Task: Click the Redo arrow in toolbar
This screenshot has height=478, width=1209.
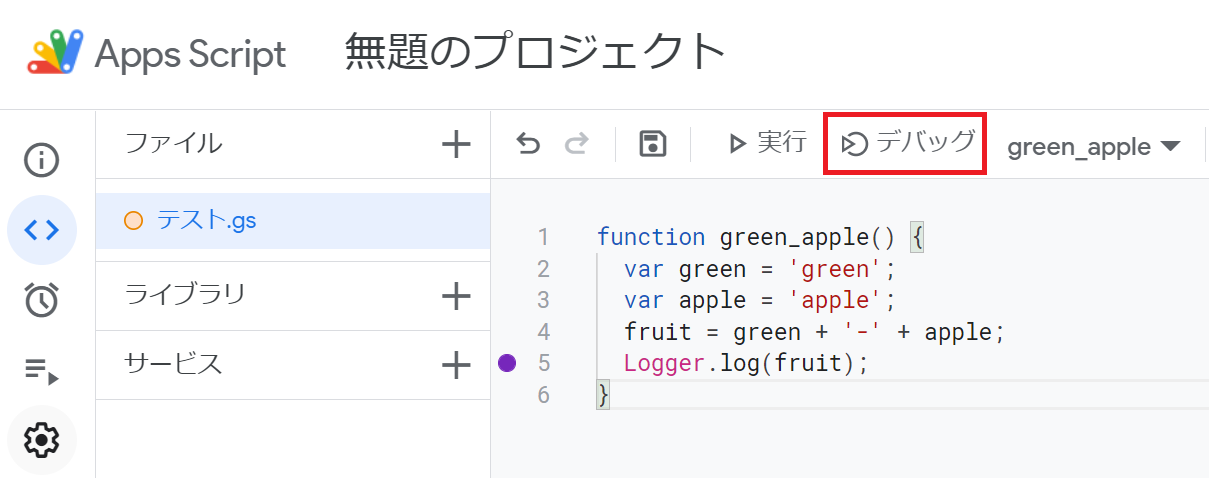Action: [x=577, y=145]
